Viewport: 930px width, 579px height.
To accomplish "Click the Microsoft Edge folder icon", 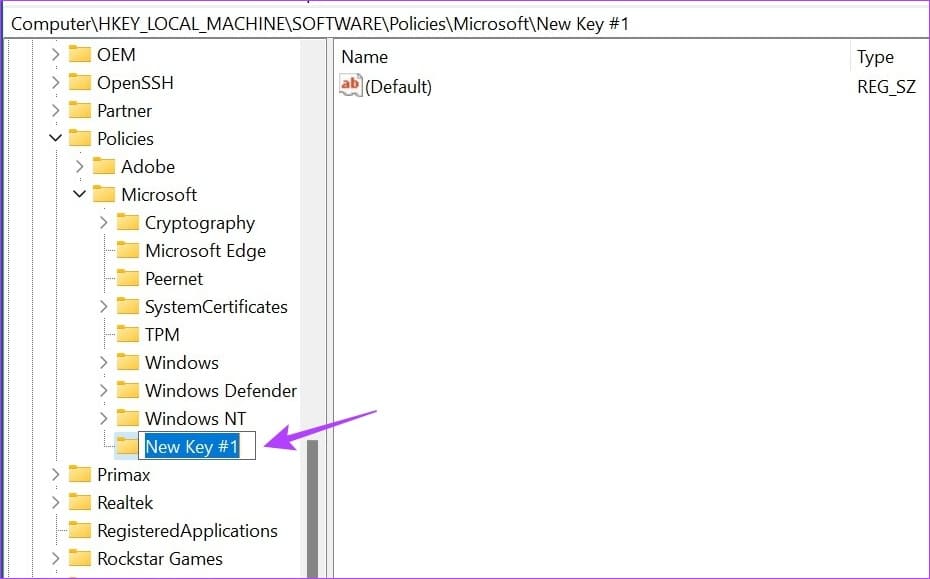I will (128, 250).
